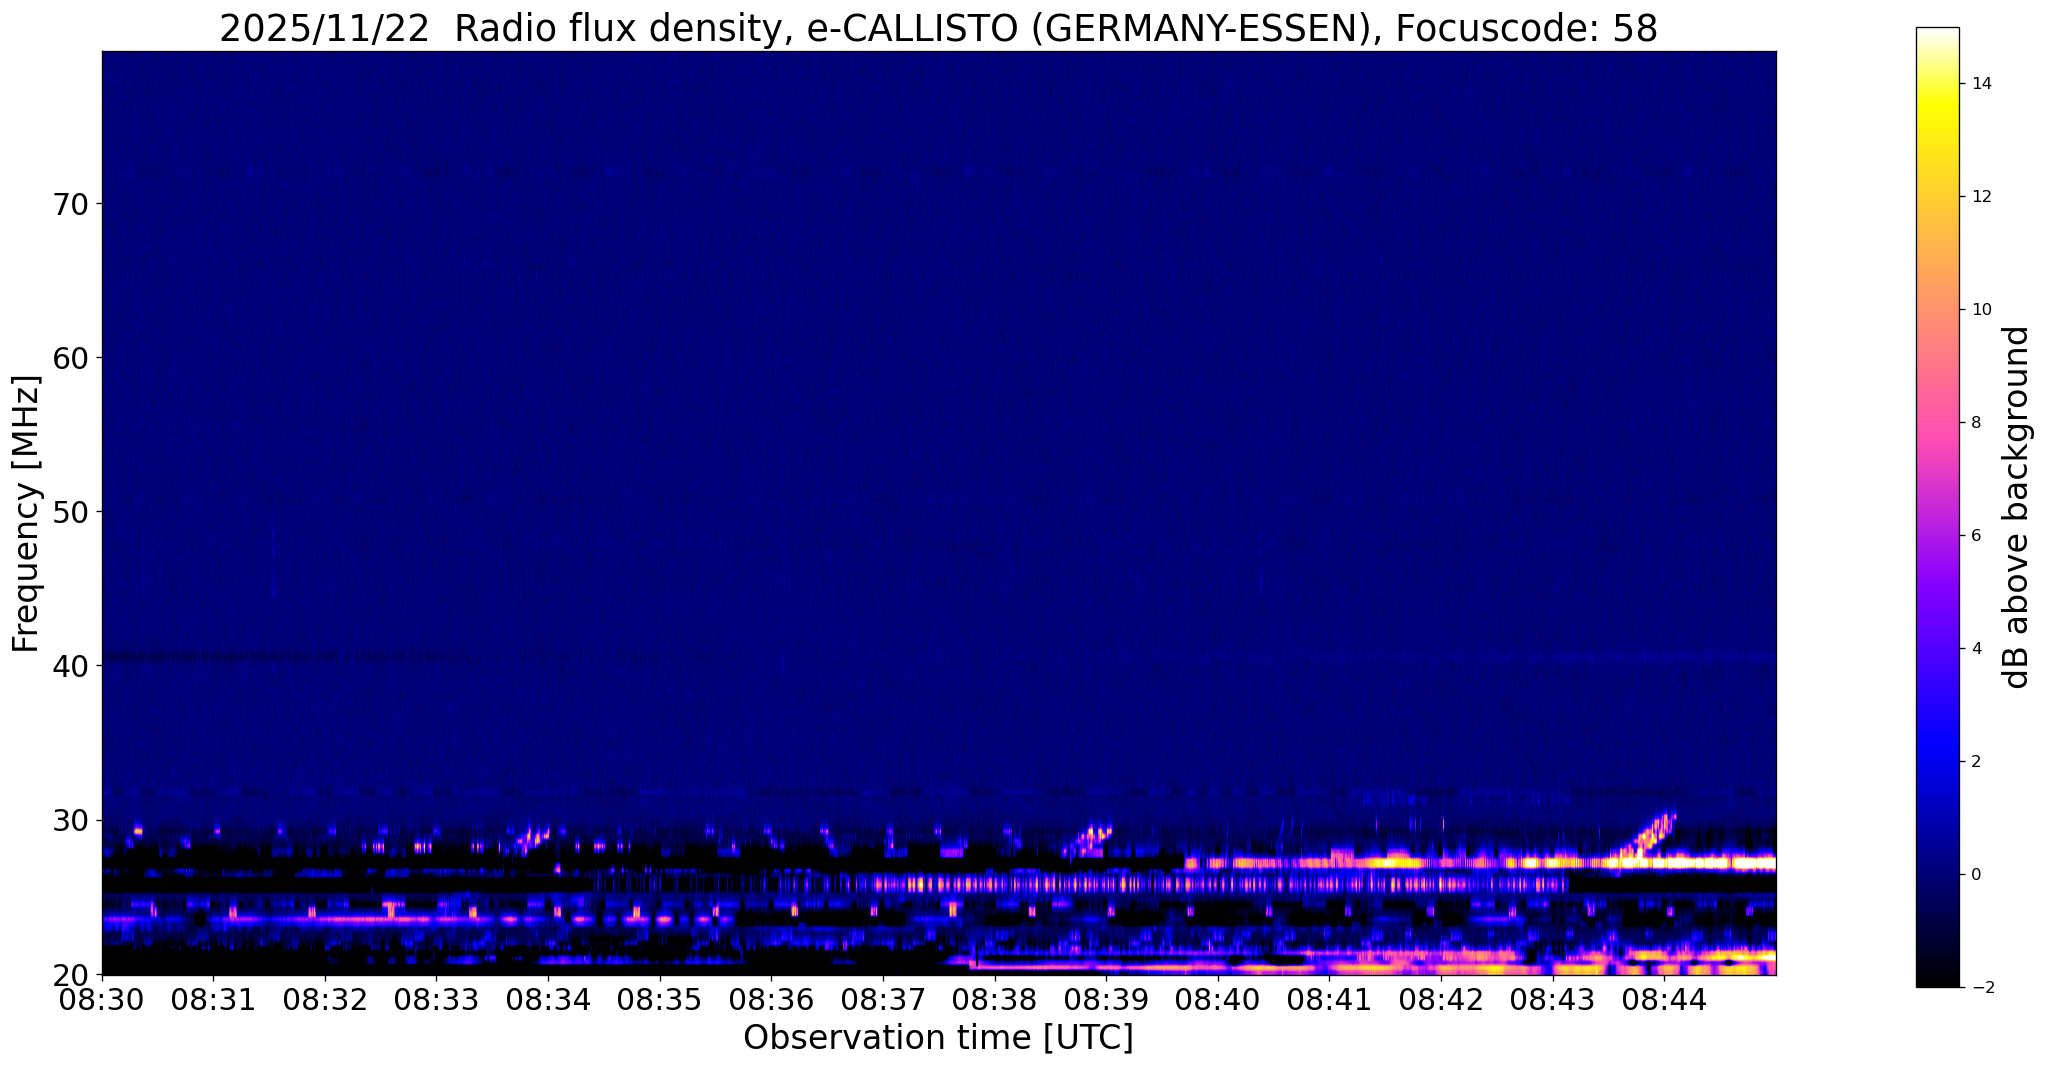This screenshot has width=2047, height=1067.
Task: Select the 40 tick on the frequency axis
Action: (69, 666)
